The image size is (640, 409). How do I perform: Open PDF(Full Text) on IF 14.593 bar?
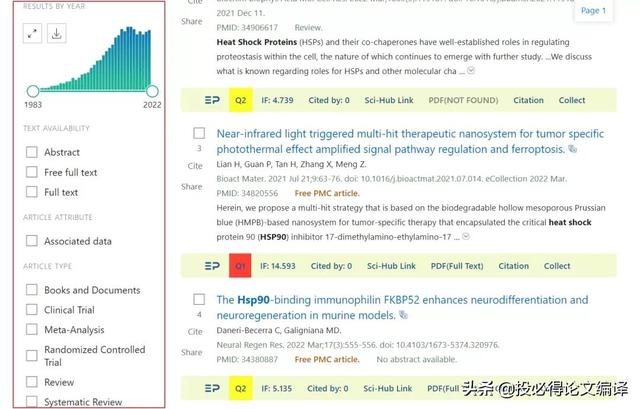click(457, 266)
